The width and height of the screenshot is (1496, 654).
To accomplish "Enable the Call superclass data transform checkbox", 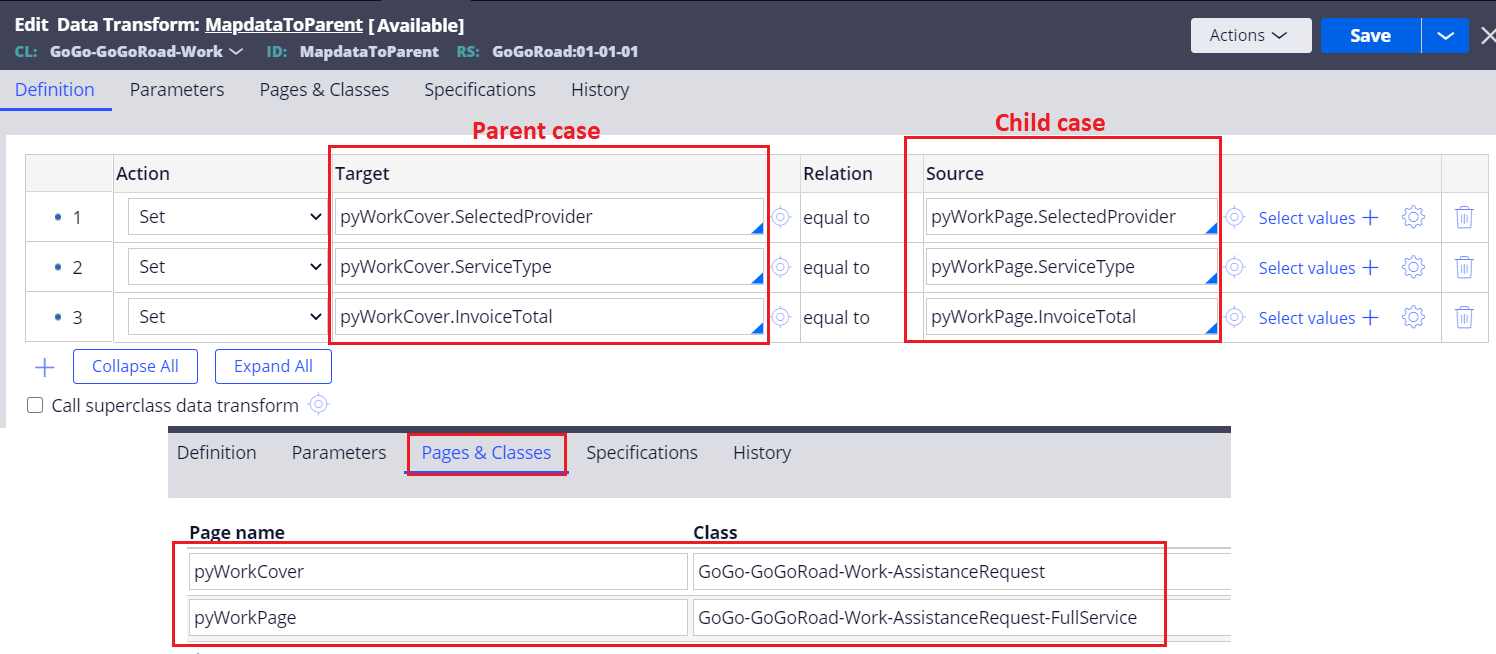I will pyautogui.click(x=35, y=405).
